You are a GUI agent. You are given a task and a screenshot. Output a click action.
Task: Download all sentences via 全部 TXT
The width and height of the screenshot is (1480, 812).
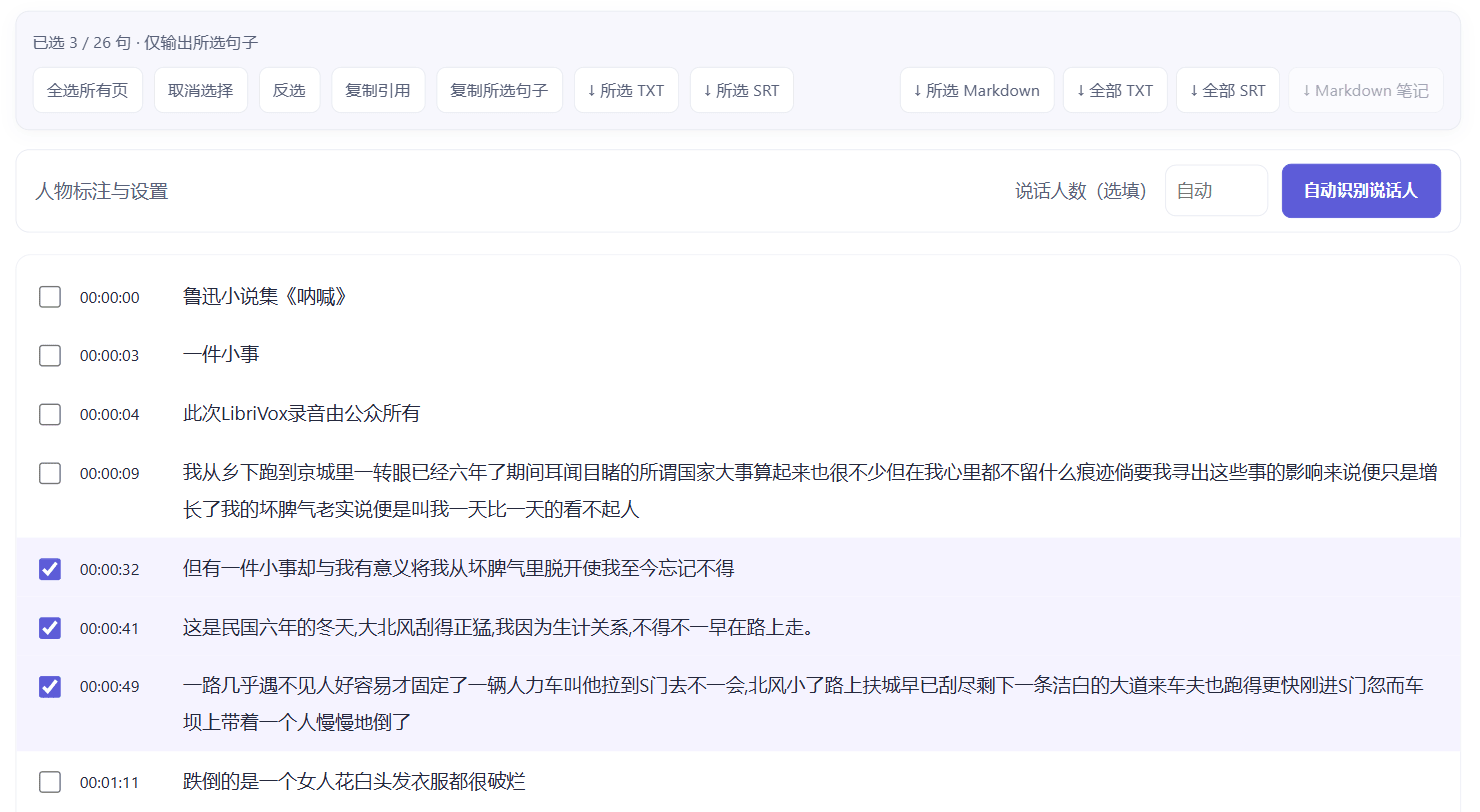(x=1115, y=90)
